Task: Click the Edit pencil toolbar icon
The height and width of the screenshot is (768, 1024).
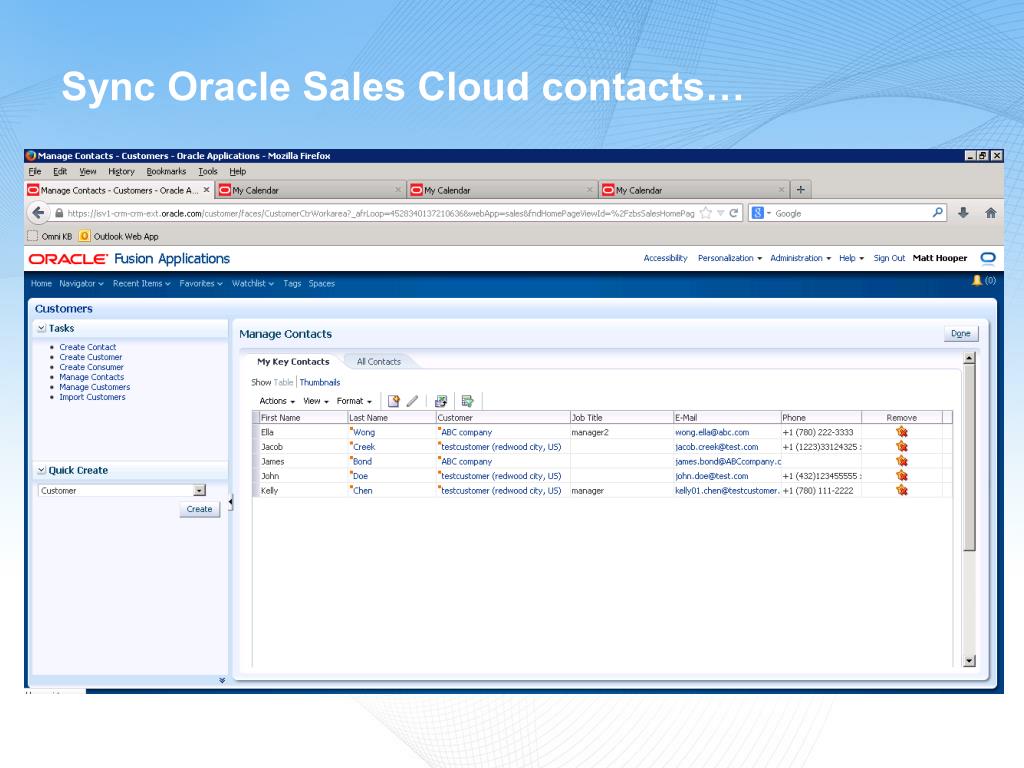Action: point(412,401)
